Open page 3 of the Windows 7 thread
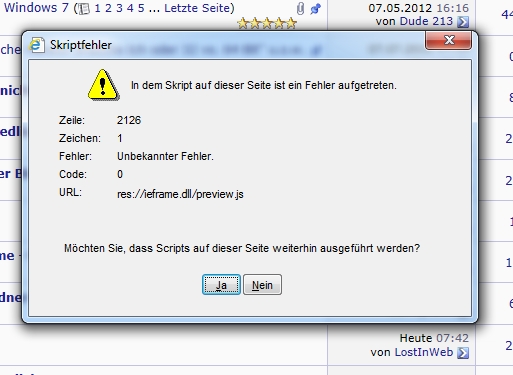513x375 pixels. click(x=119, y=8)
